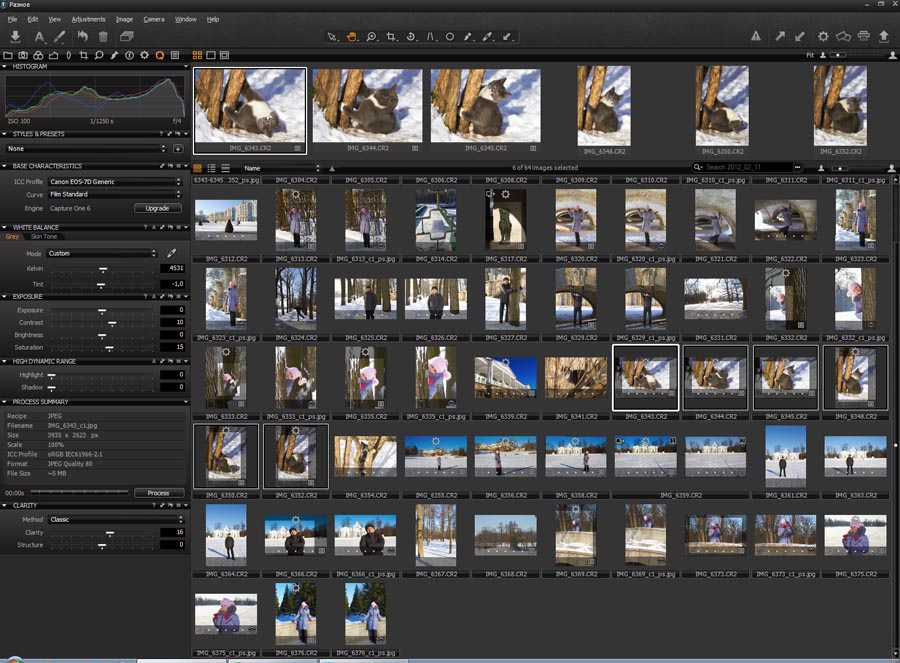Switch viewer to multi-view grid mode
The height and width of the screenshot is (663, 900).
pyautogui.click(x=197, y=55)
